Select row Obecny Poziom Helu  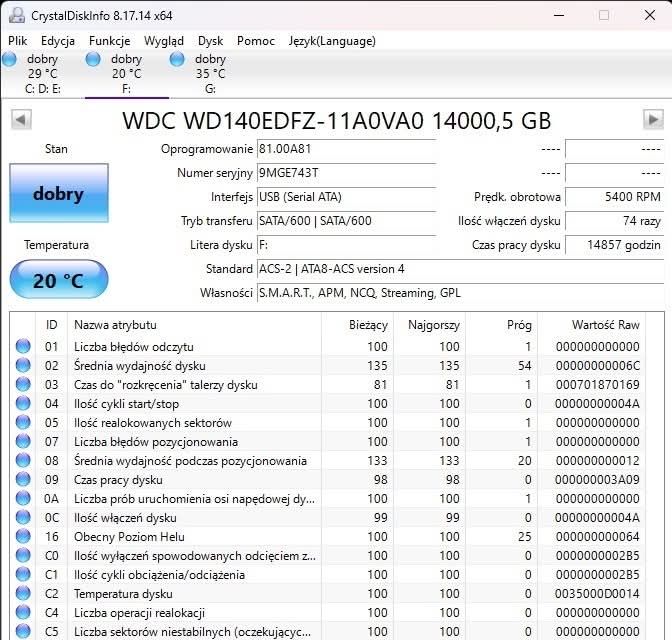click(x=328, y=536)
